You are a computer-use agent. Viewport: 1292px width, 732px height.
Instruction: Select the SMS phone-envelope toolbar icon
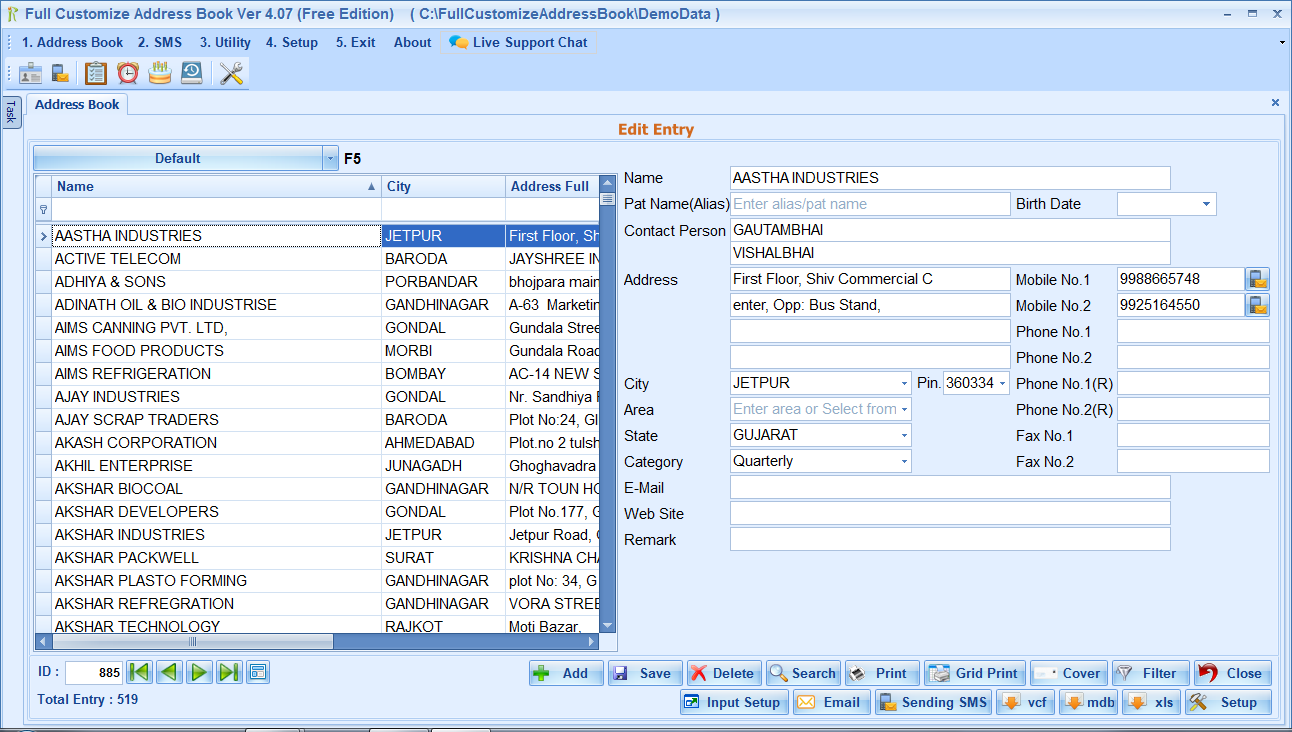coord(58,72)
